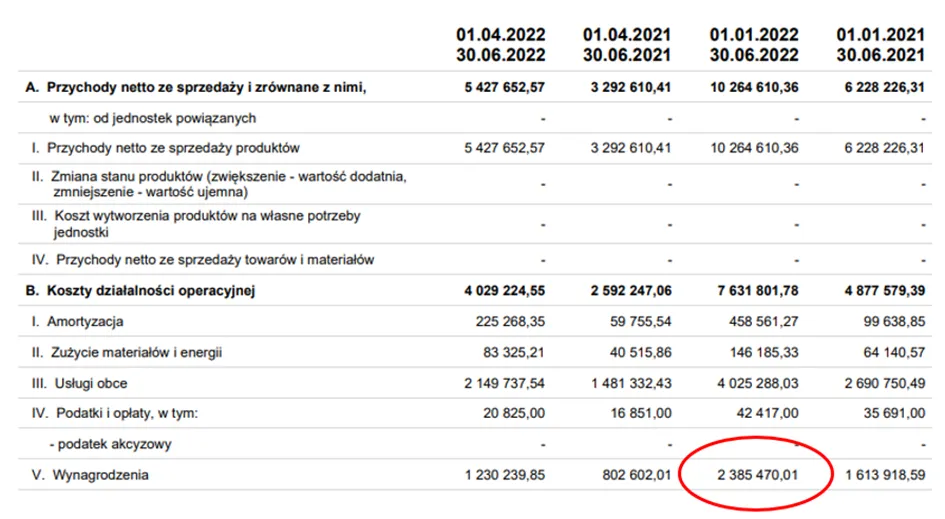Click the bold value 6 228 226,31 in row A

pos(885,87)
